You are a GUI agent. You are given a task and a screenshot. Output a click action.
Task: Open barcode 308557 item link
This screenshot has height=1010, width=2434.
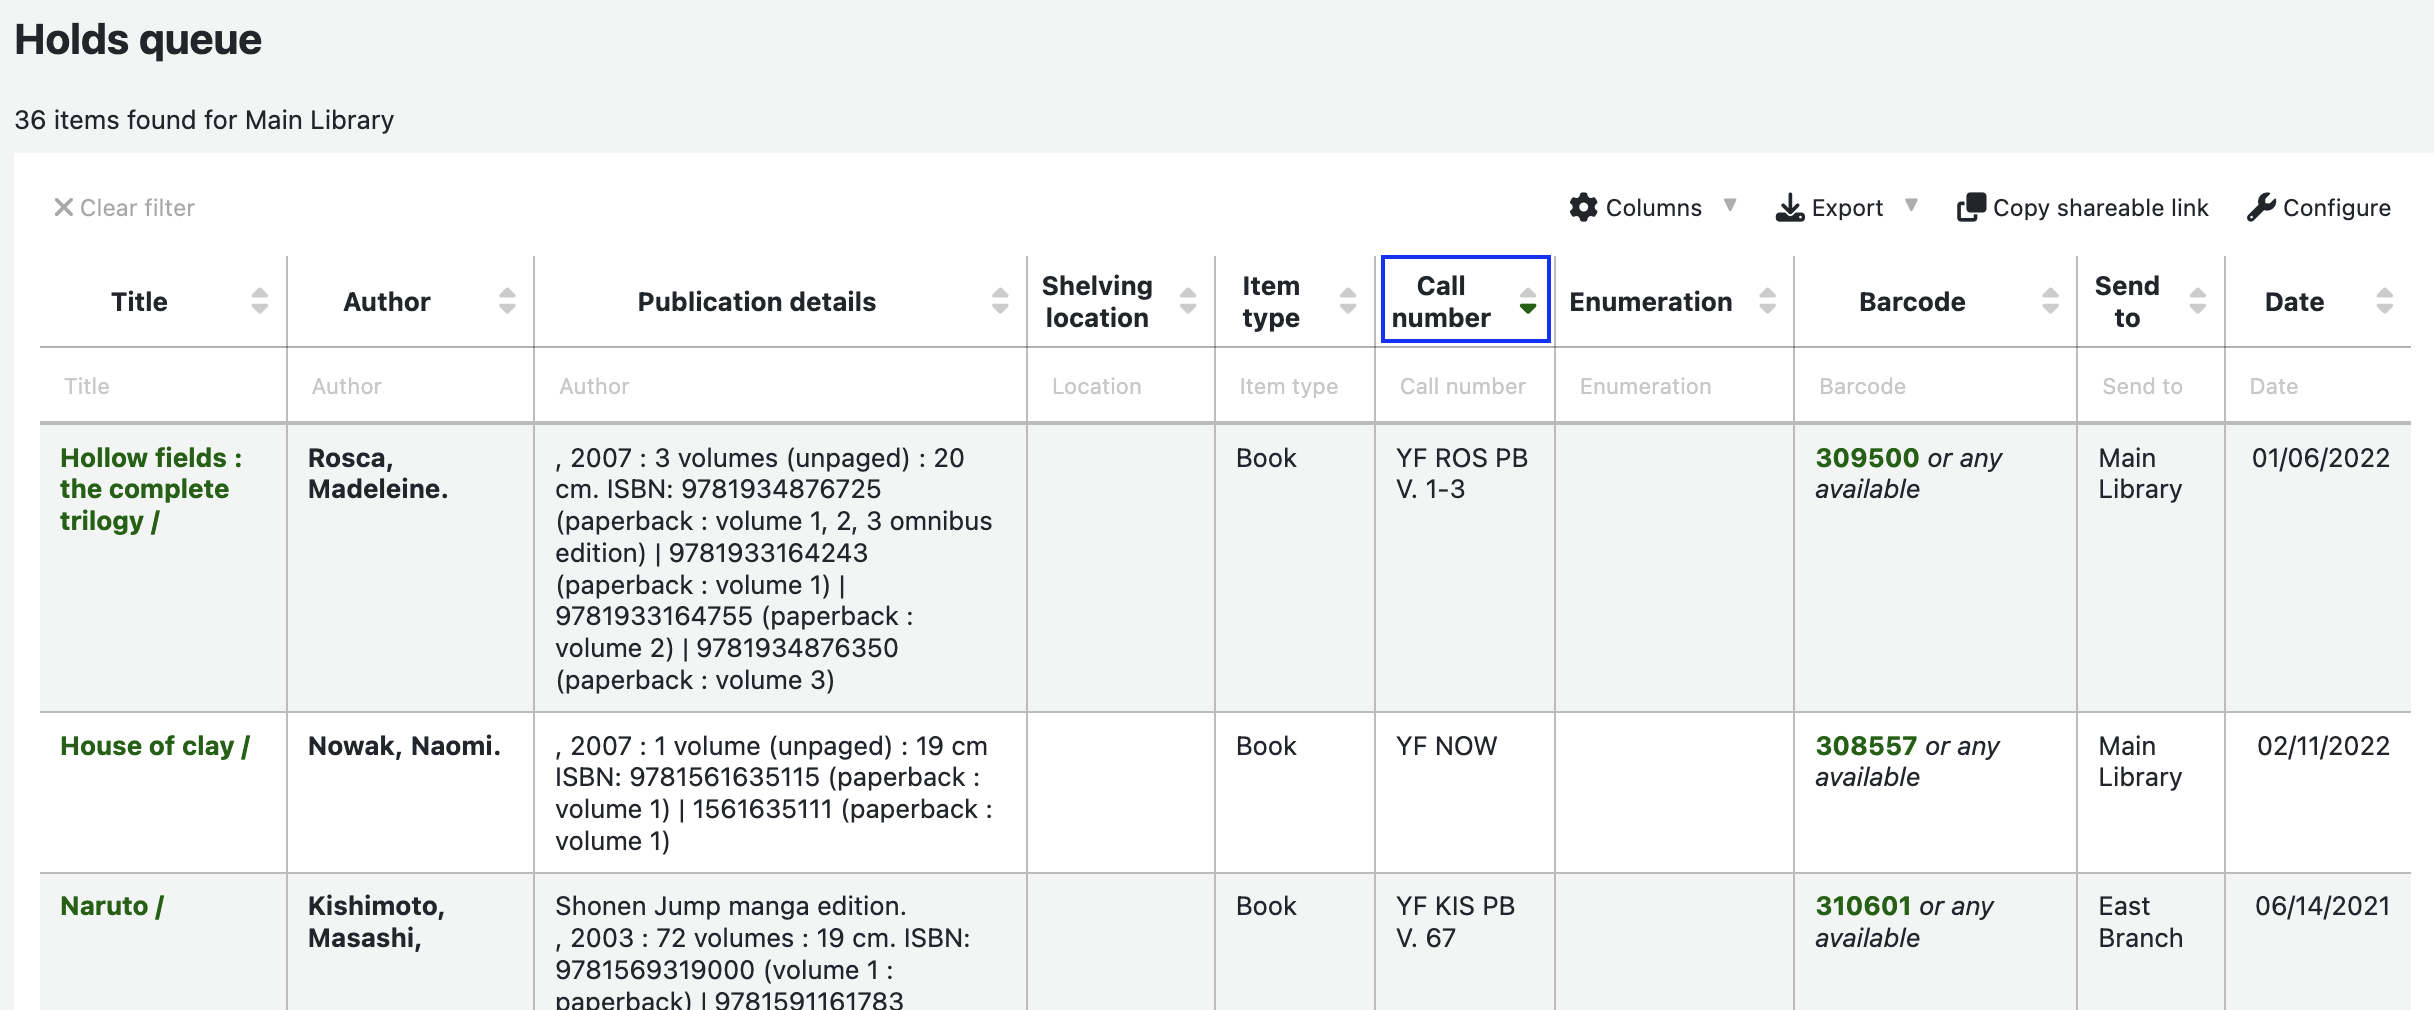point(1865,746)
